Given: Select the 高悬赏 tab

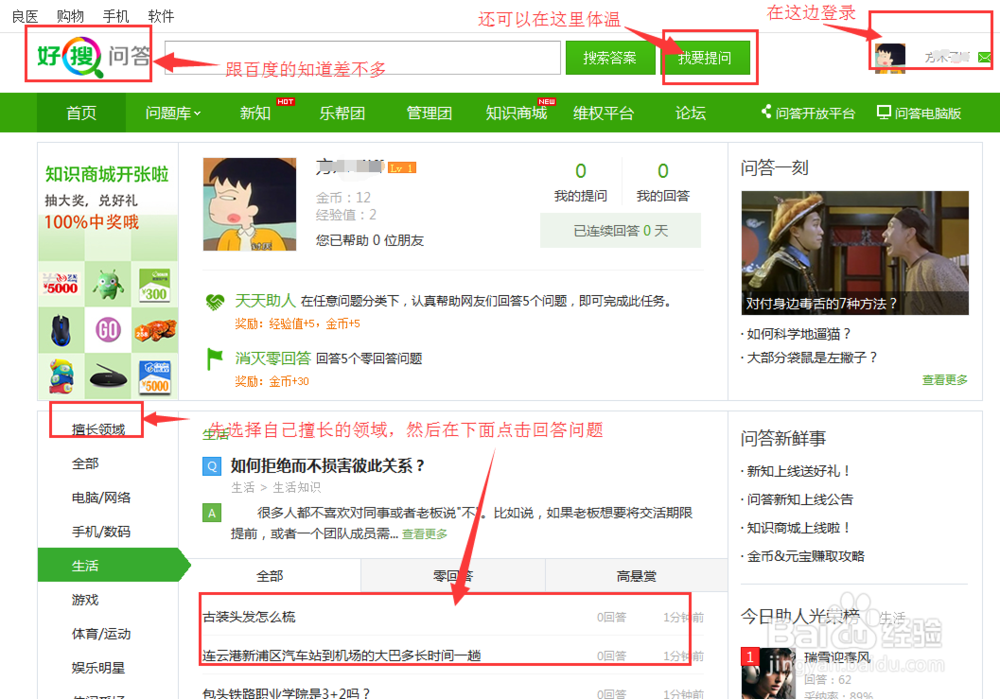Looking at the screenshot, I should [636, 576].
